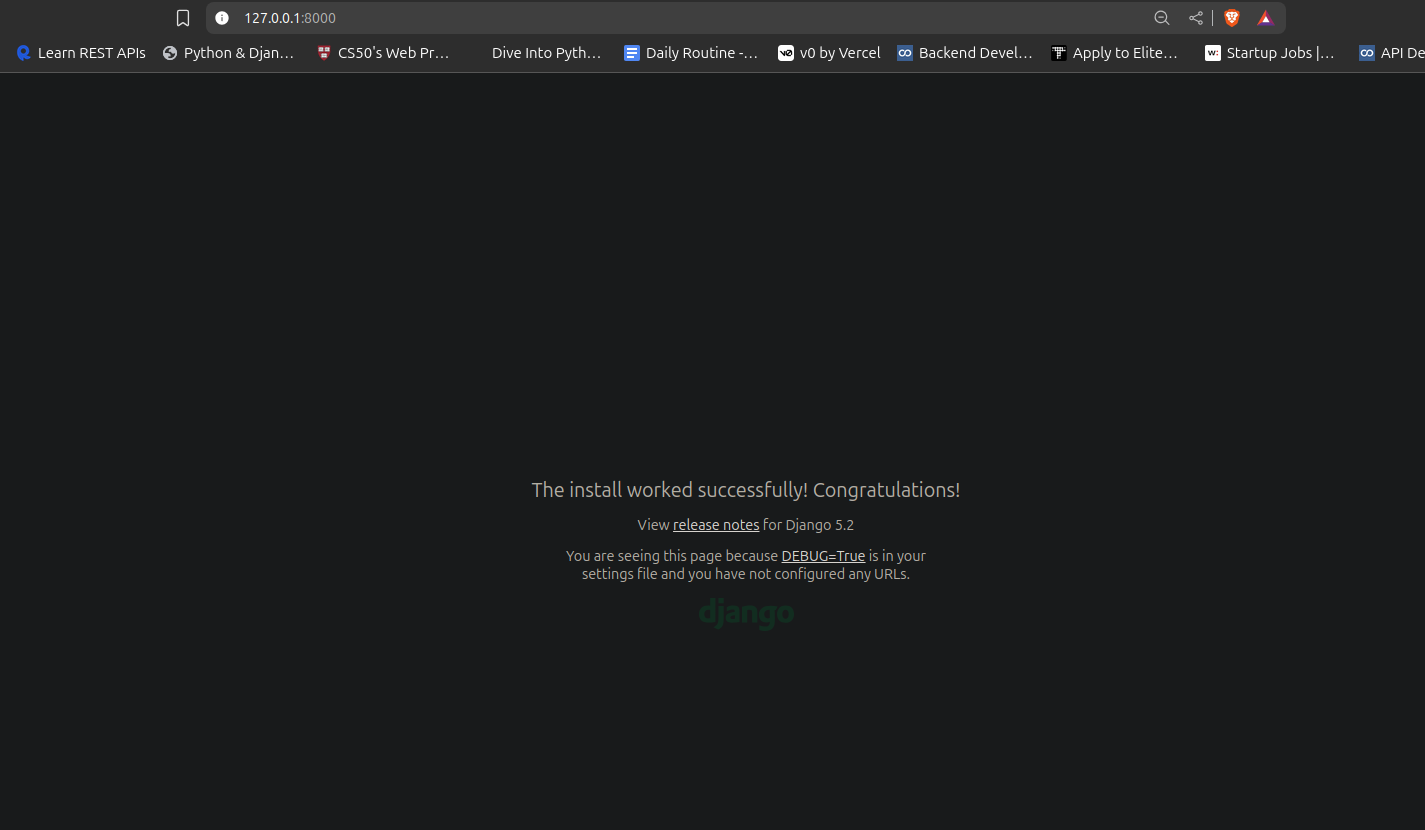Open the v0 by Vercel bookmark
This screenshot has height=830, width=1425.
(830, 53)
